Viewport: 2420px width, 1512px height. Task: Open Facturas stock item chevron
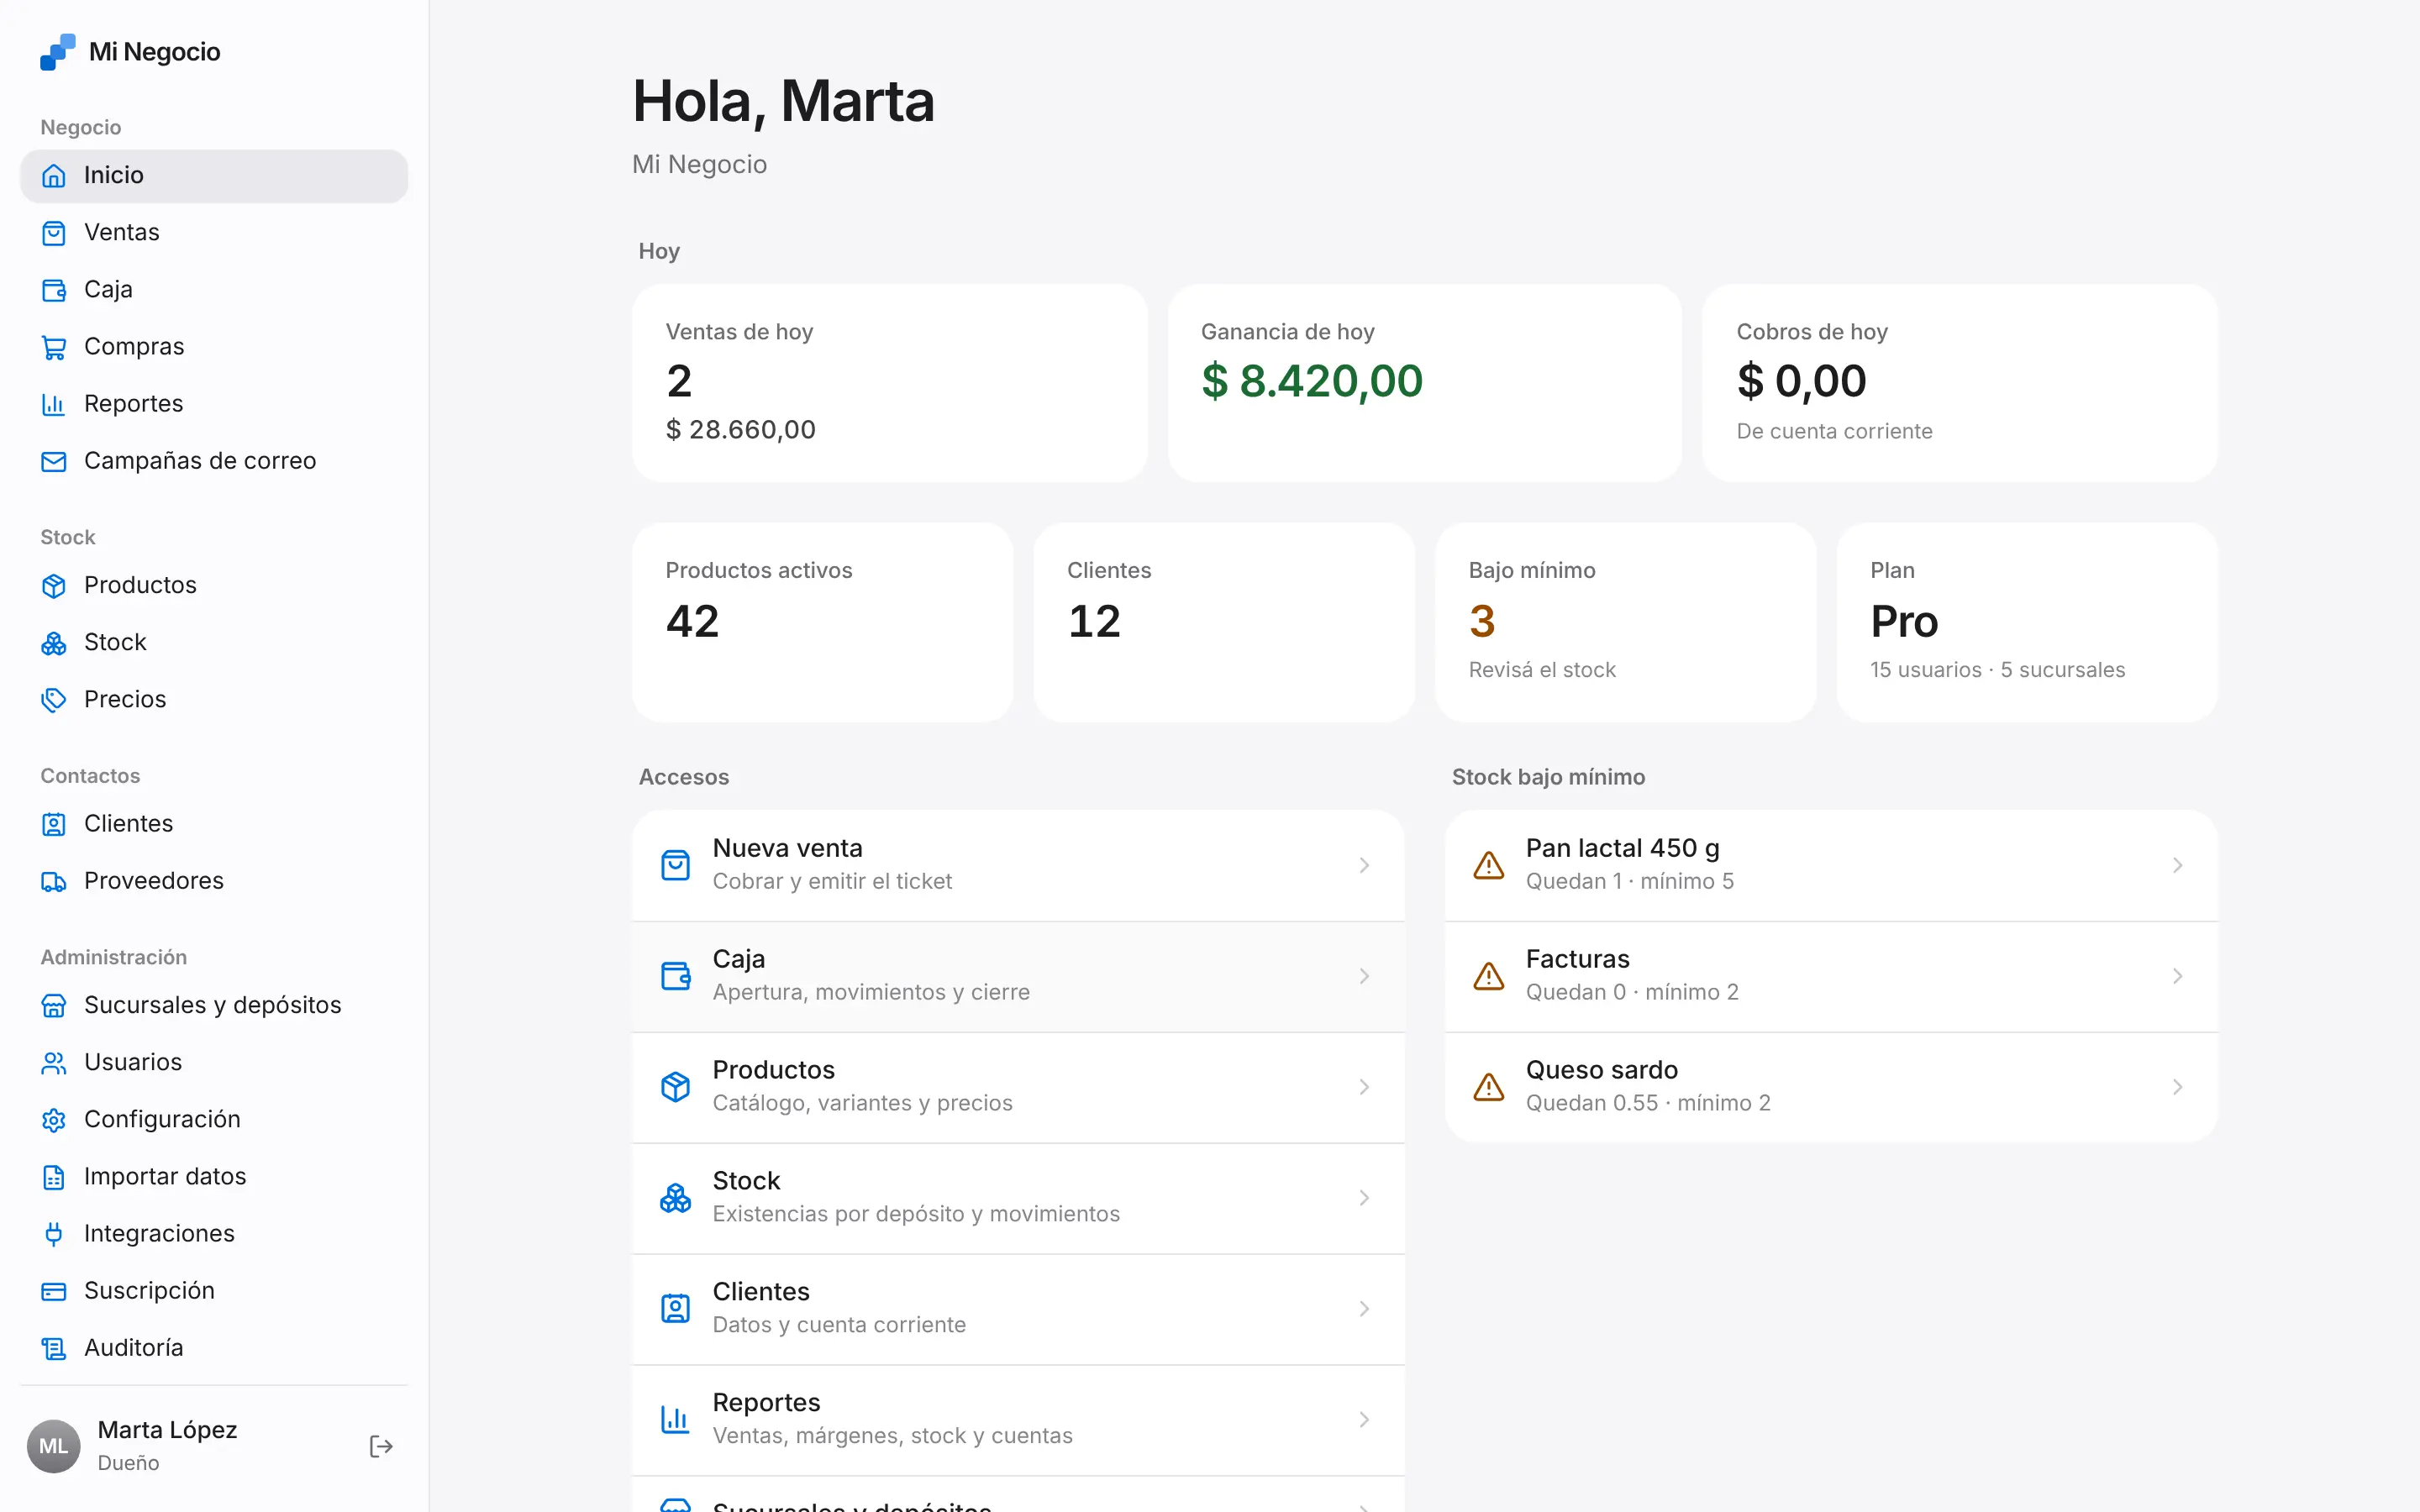coord(2177,976)
